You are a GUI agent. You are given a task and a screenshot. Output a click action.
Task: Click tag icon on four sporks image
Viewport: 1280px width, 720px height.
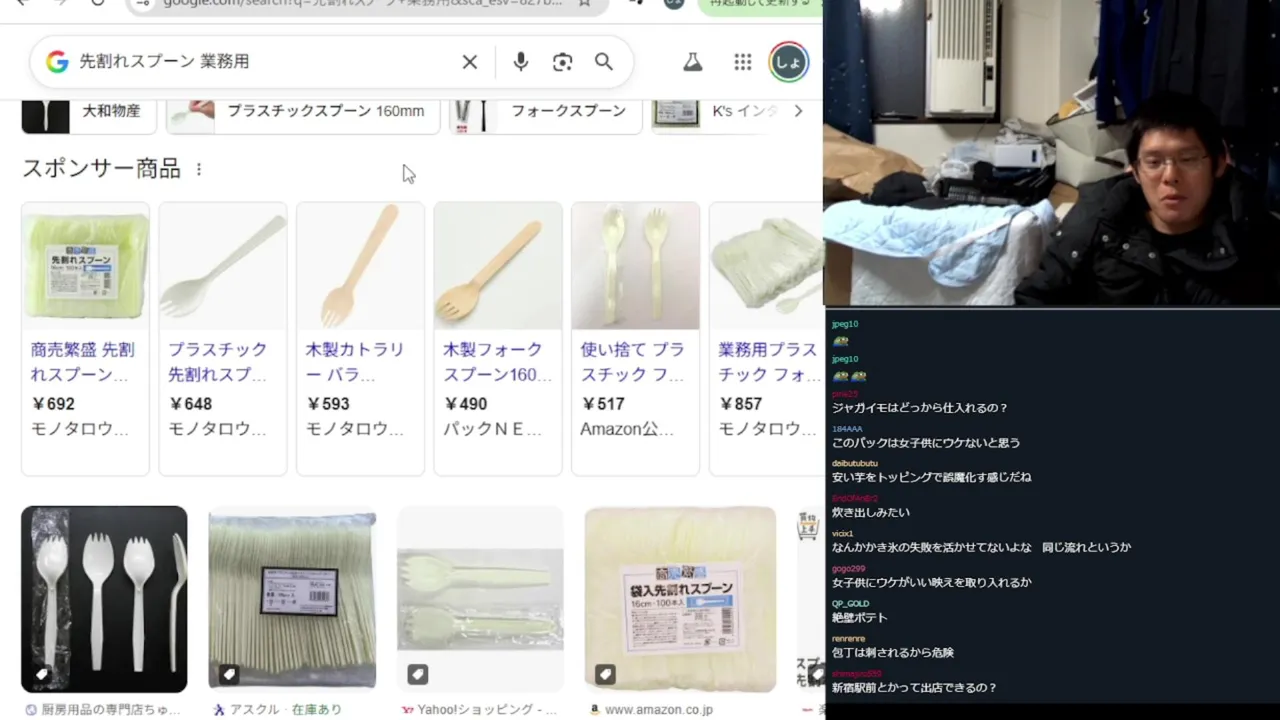[x=41, y=675]
